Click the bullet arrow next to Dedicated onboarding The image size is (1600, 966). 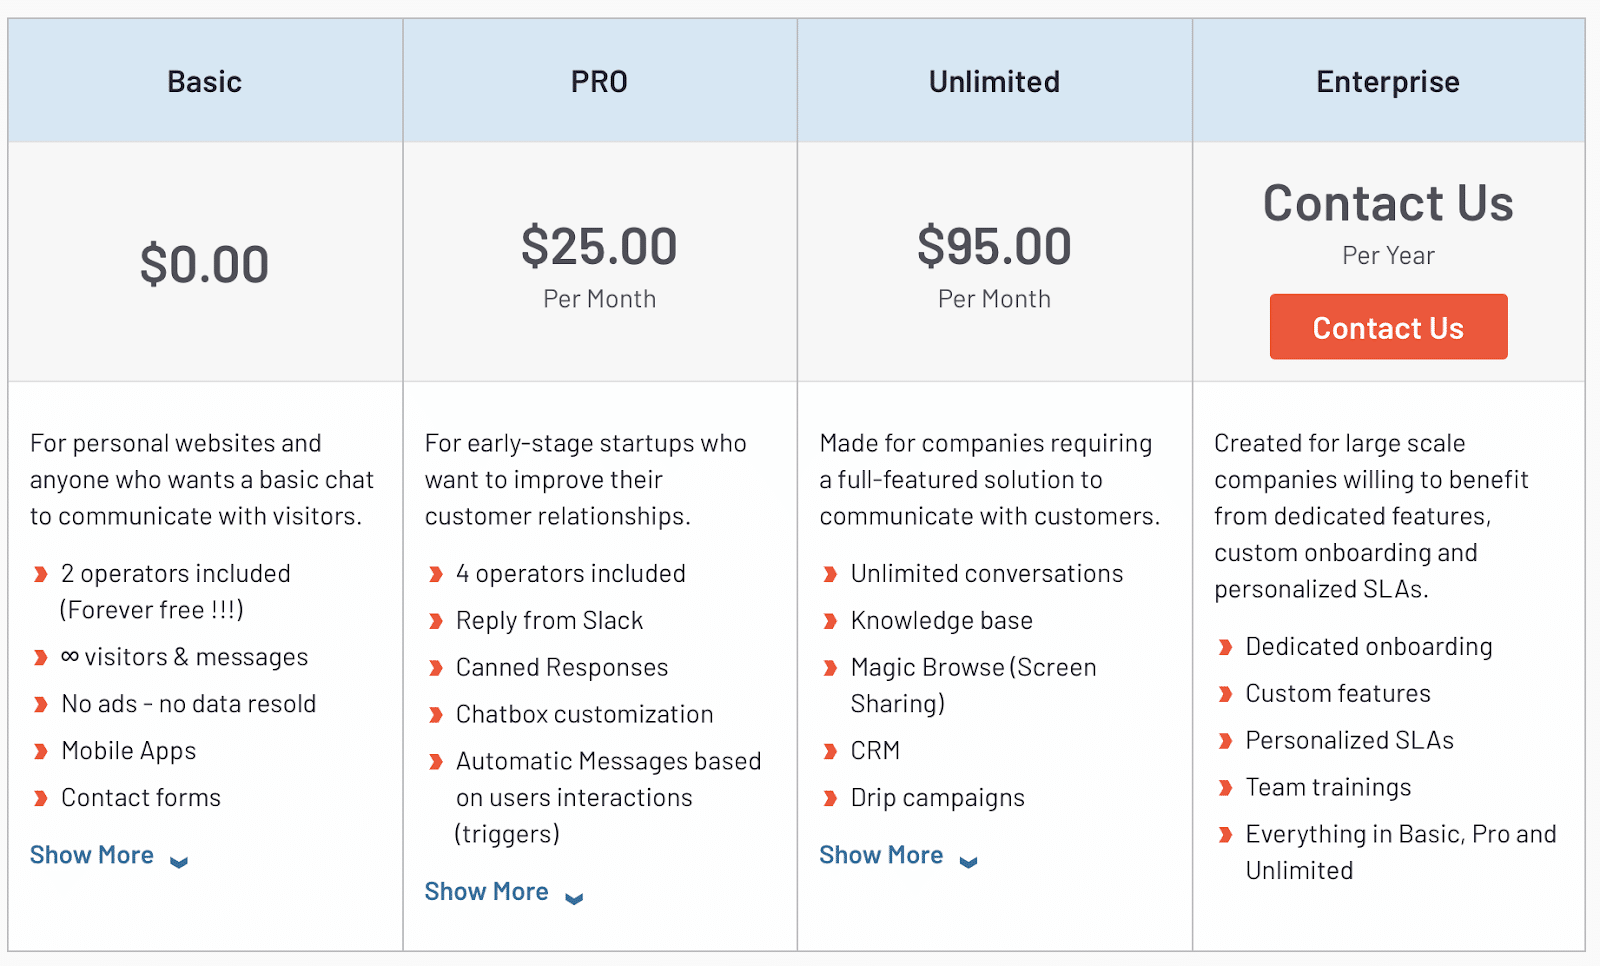point(1225,647)
